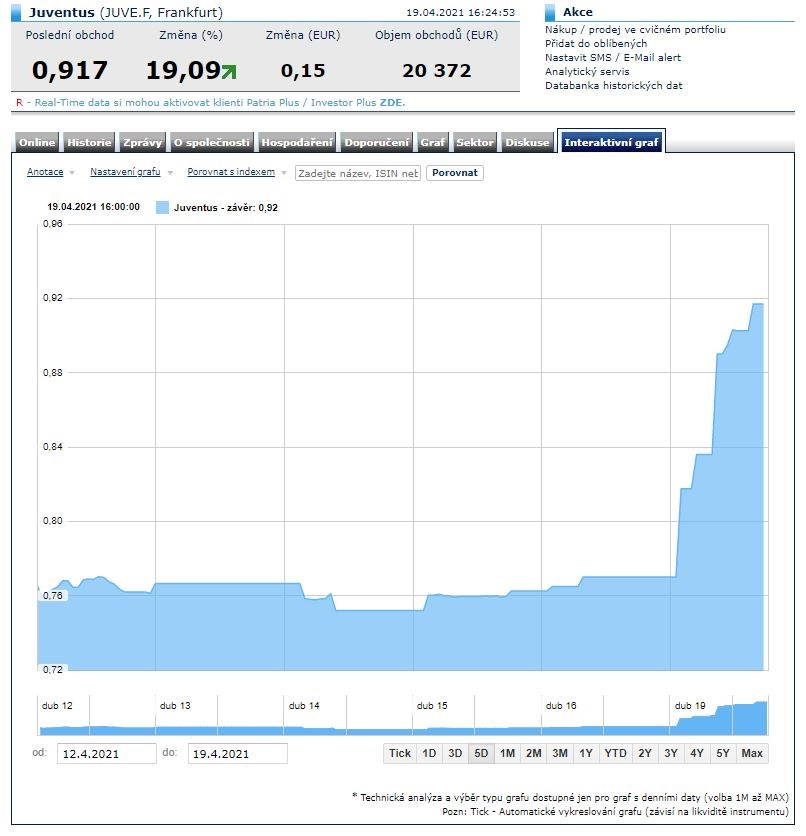806x836 pixels.
Task: Open the Zprávy tab
Action: click(x=142, y=143)
